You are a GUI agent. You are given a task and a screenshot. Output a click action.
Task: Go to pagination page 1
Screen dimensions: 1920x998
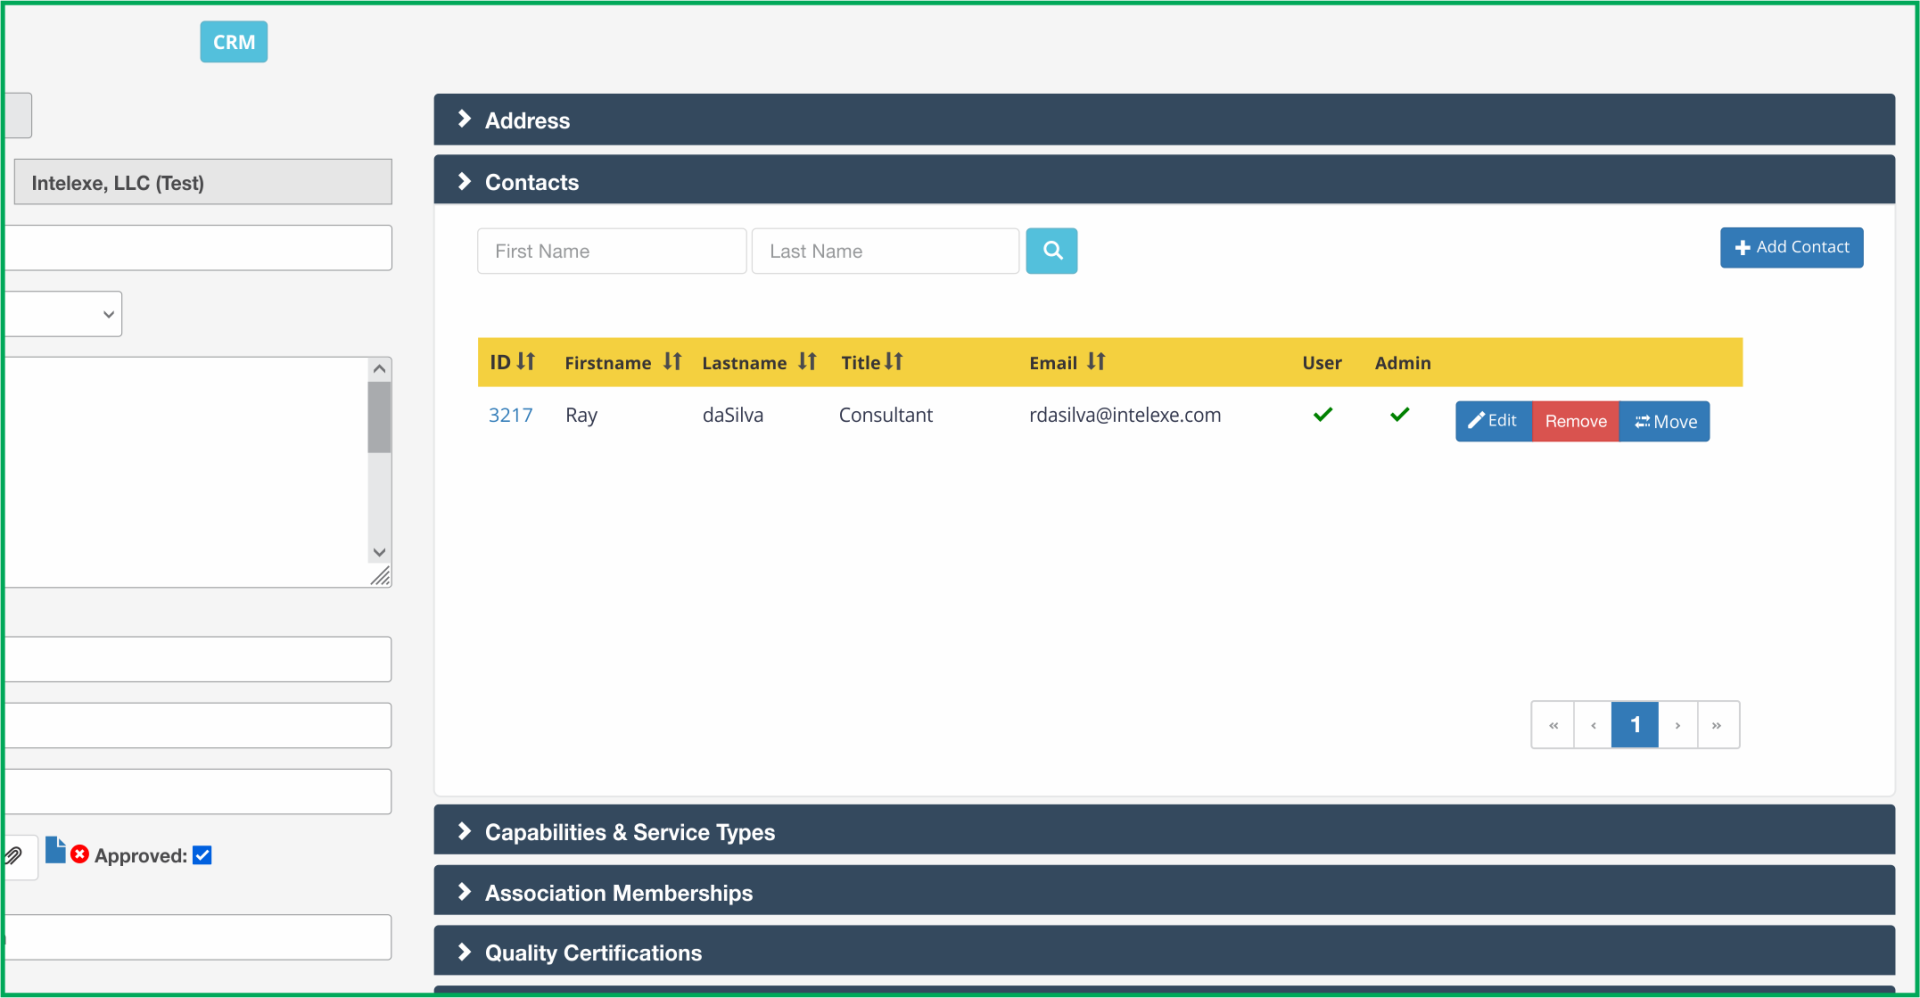(1635, 725)
